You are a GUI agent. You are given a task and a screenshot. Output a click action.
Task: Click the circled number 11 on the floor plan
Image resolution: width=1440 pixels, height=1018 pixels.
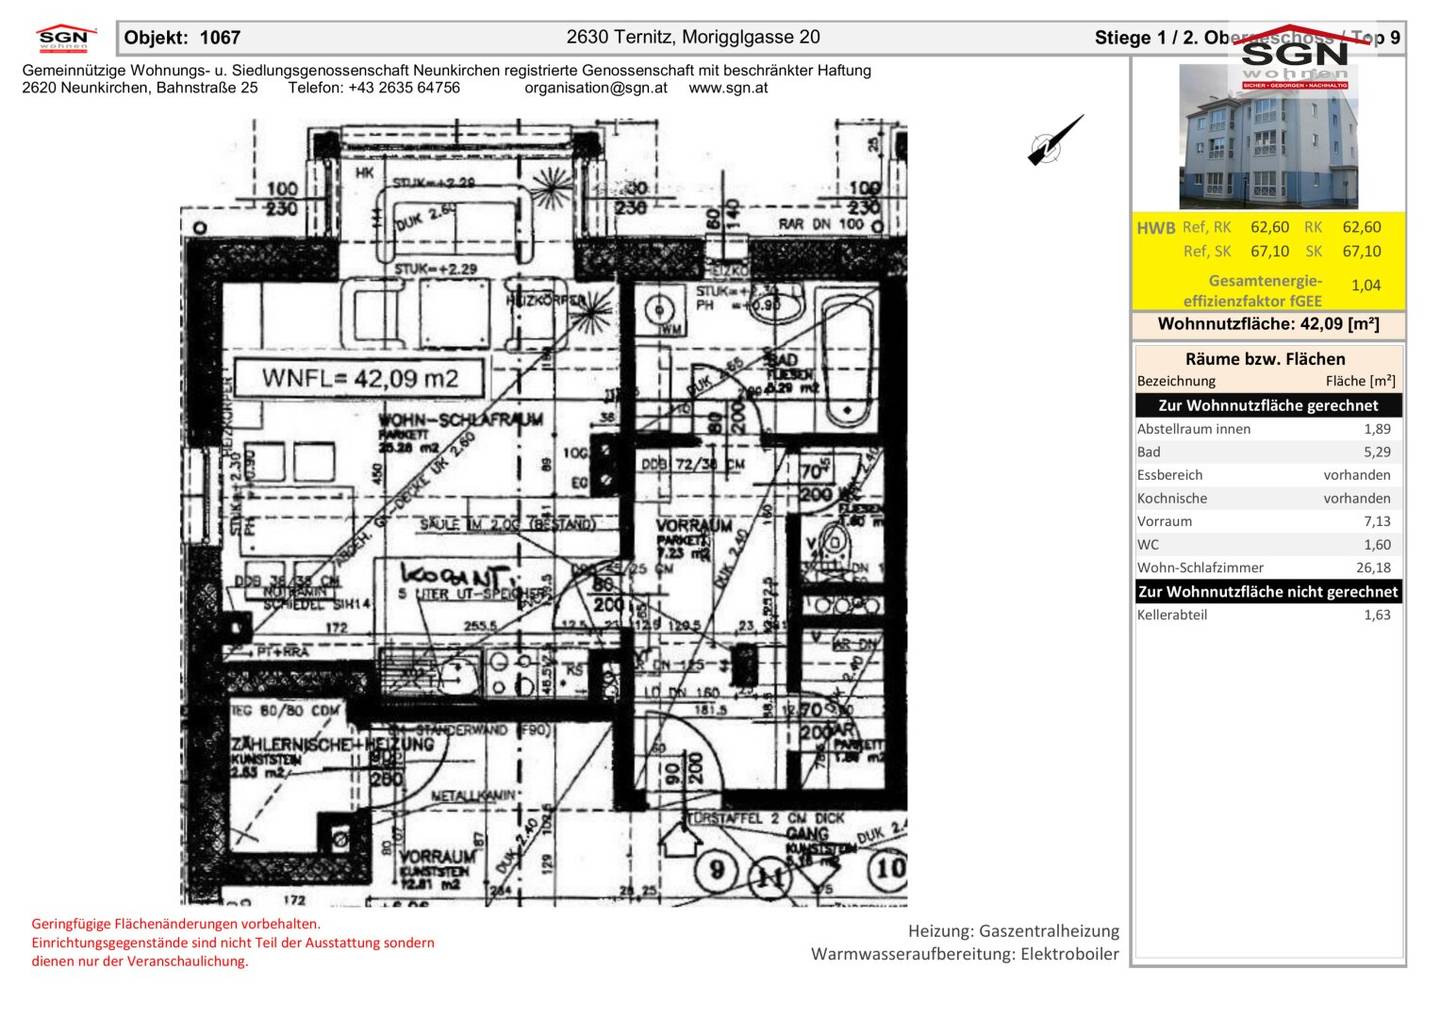point(769,878)
